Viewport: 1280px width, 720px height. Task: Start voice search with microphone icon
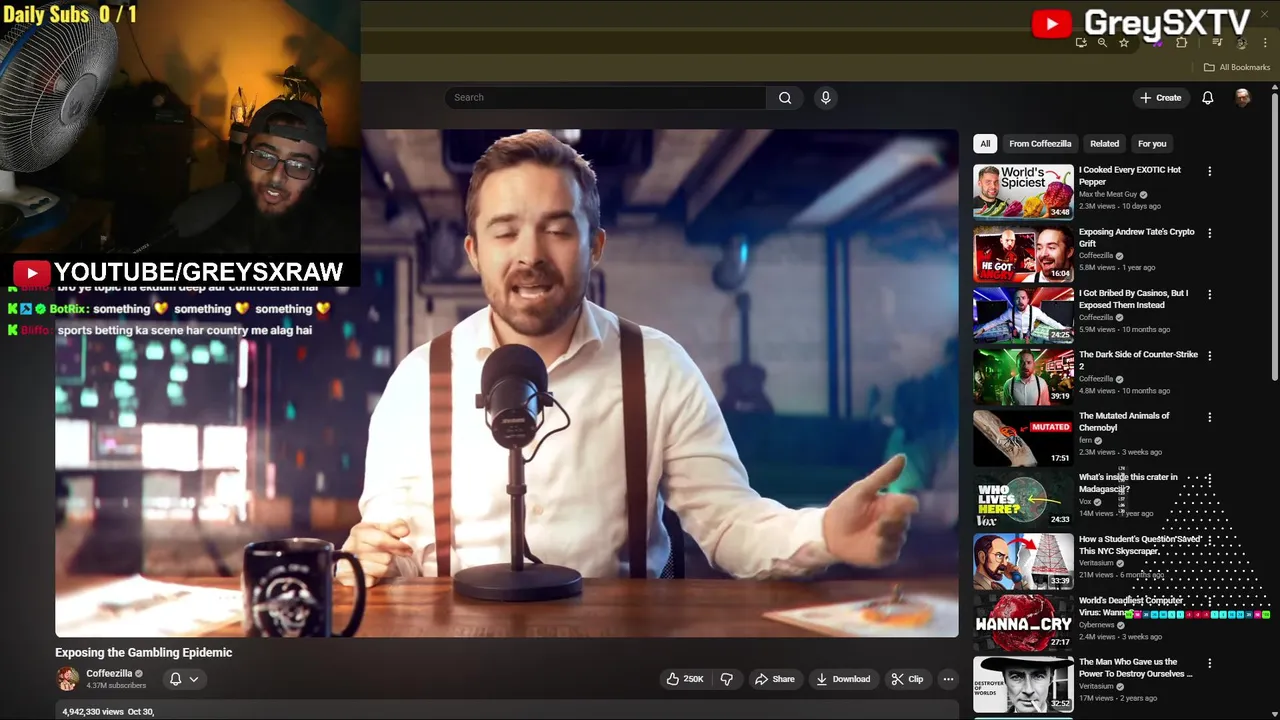coord(825,98)
